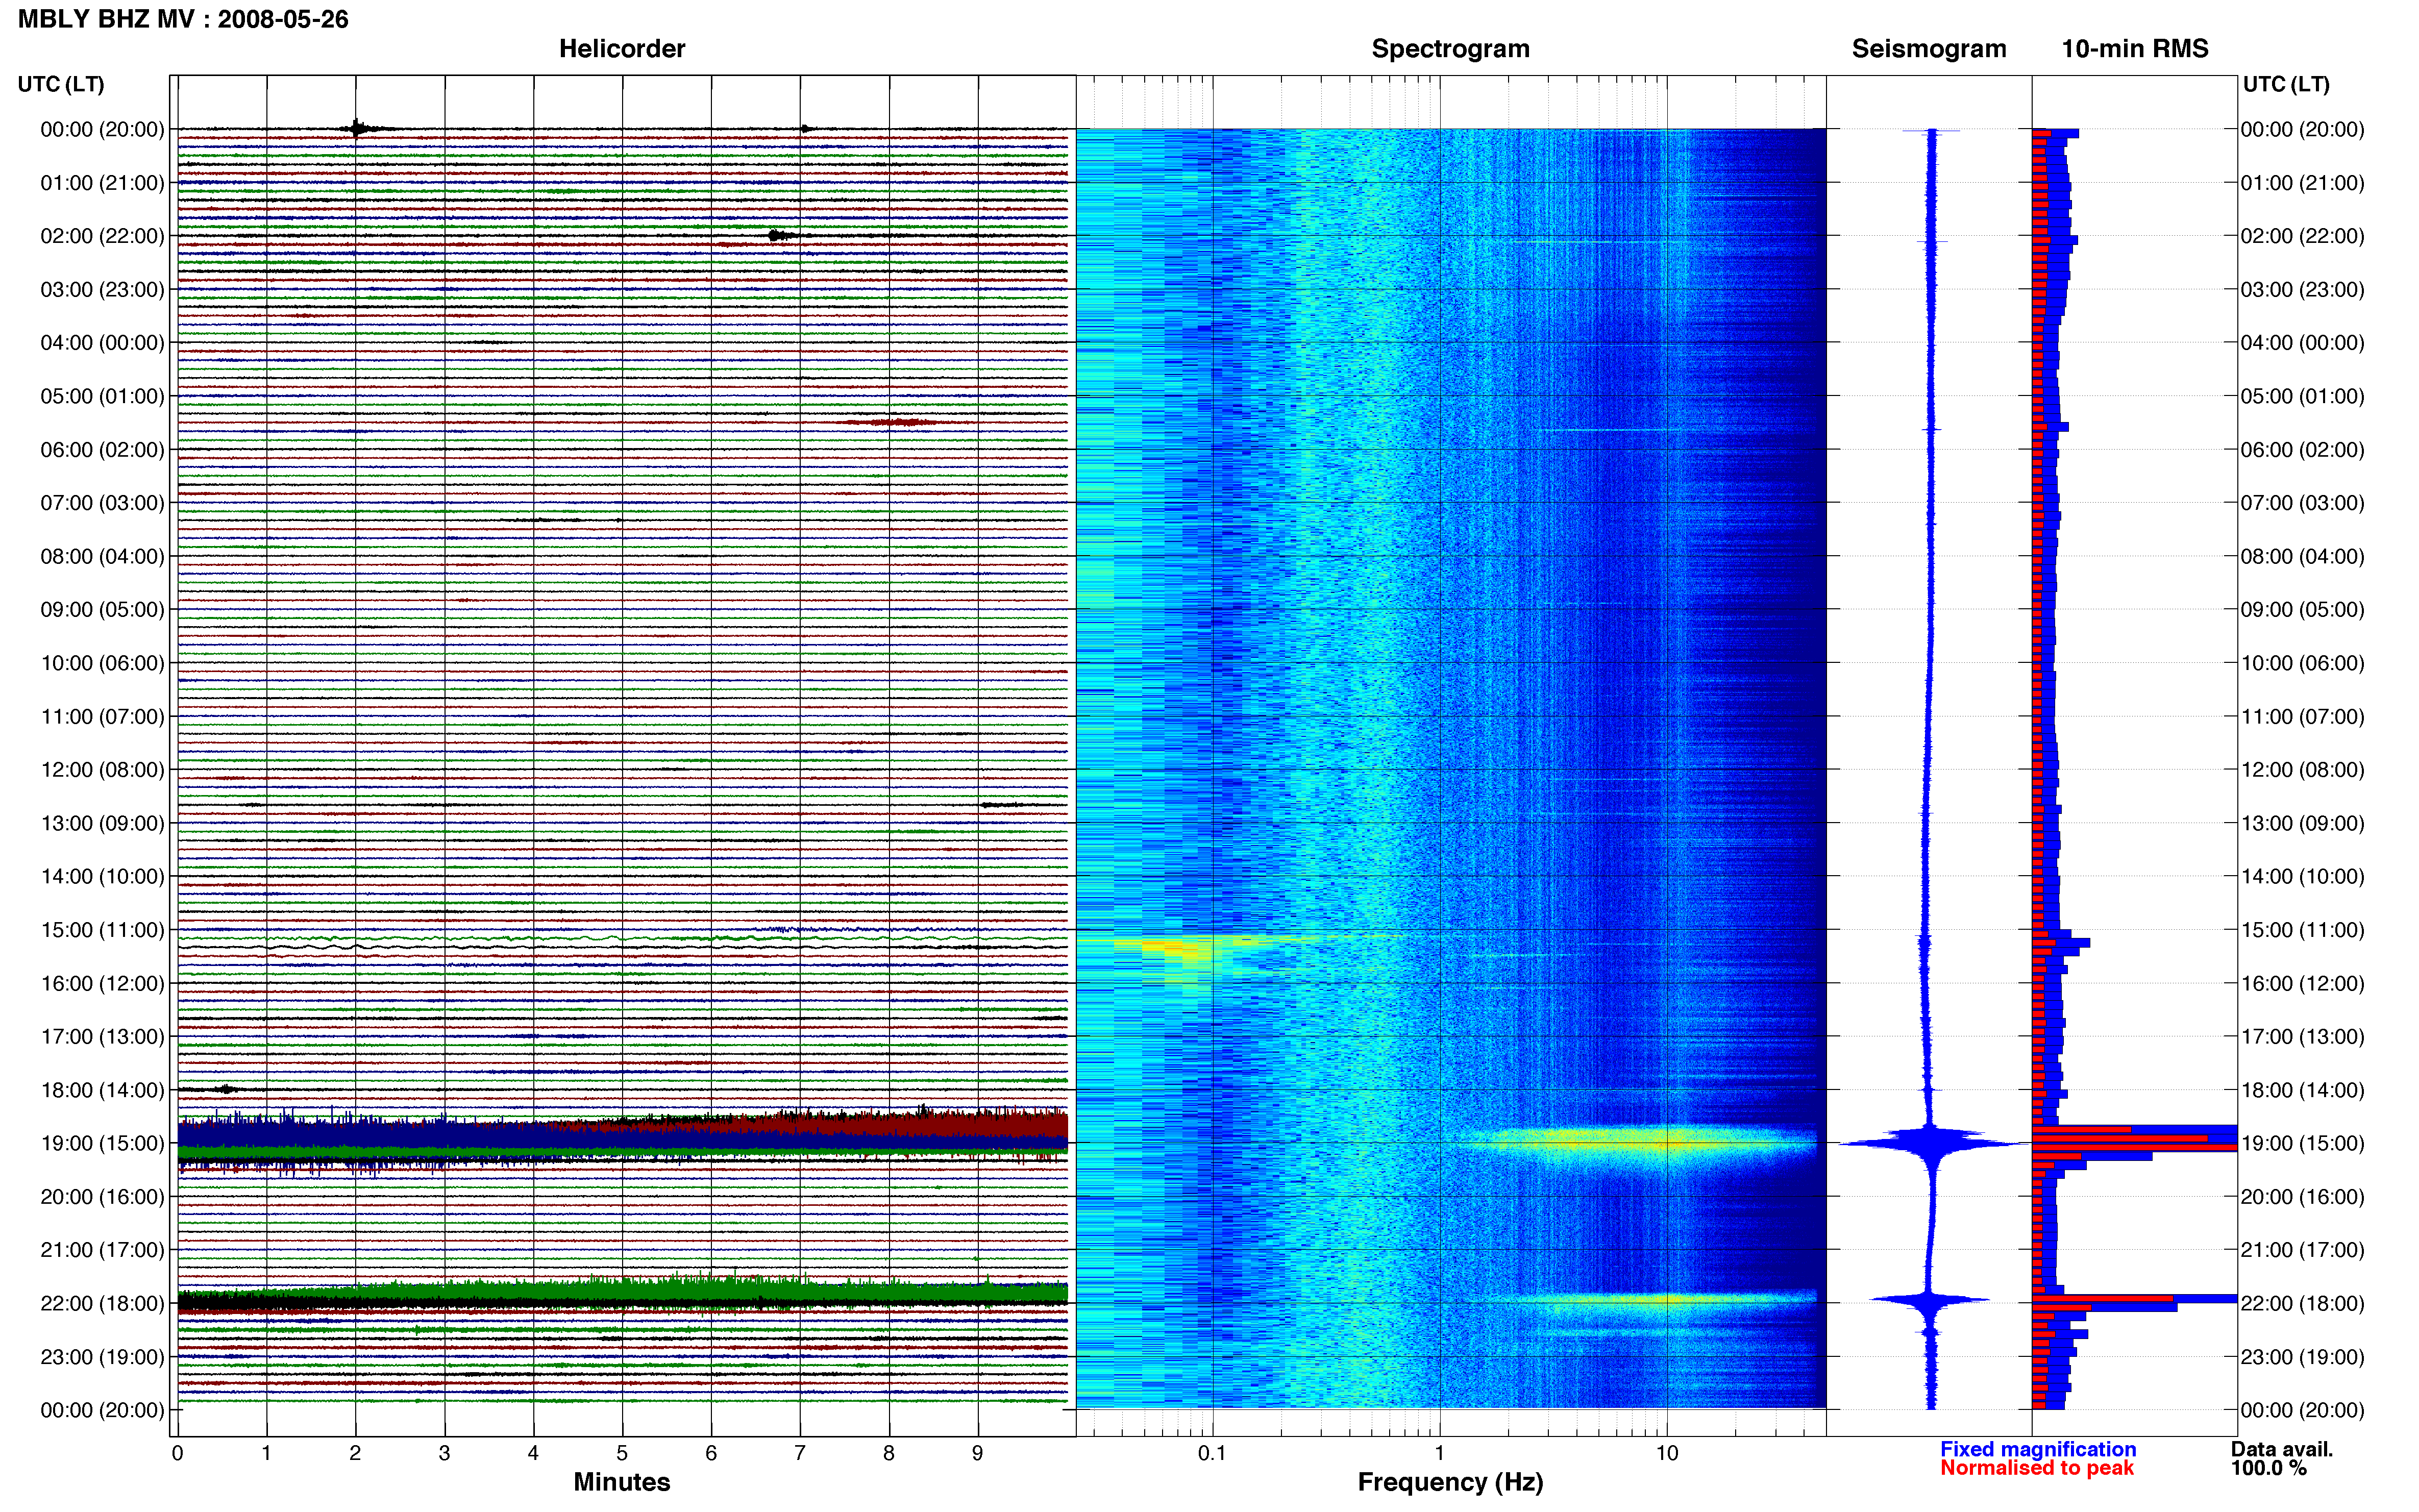
Task: Click left time label '19:00 (15:00)'
Action: pos(102,1143)
